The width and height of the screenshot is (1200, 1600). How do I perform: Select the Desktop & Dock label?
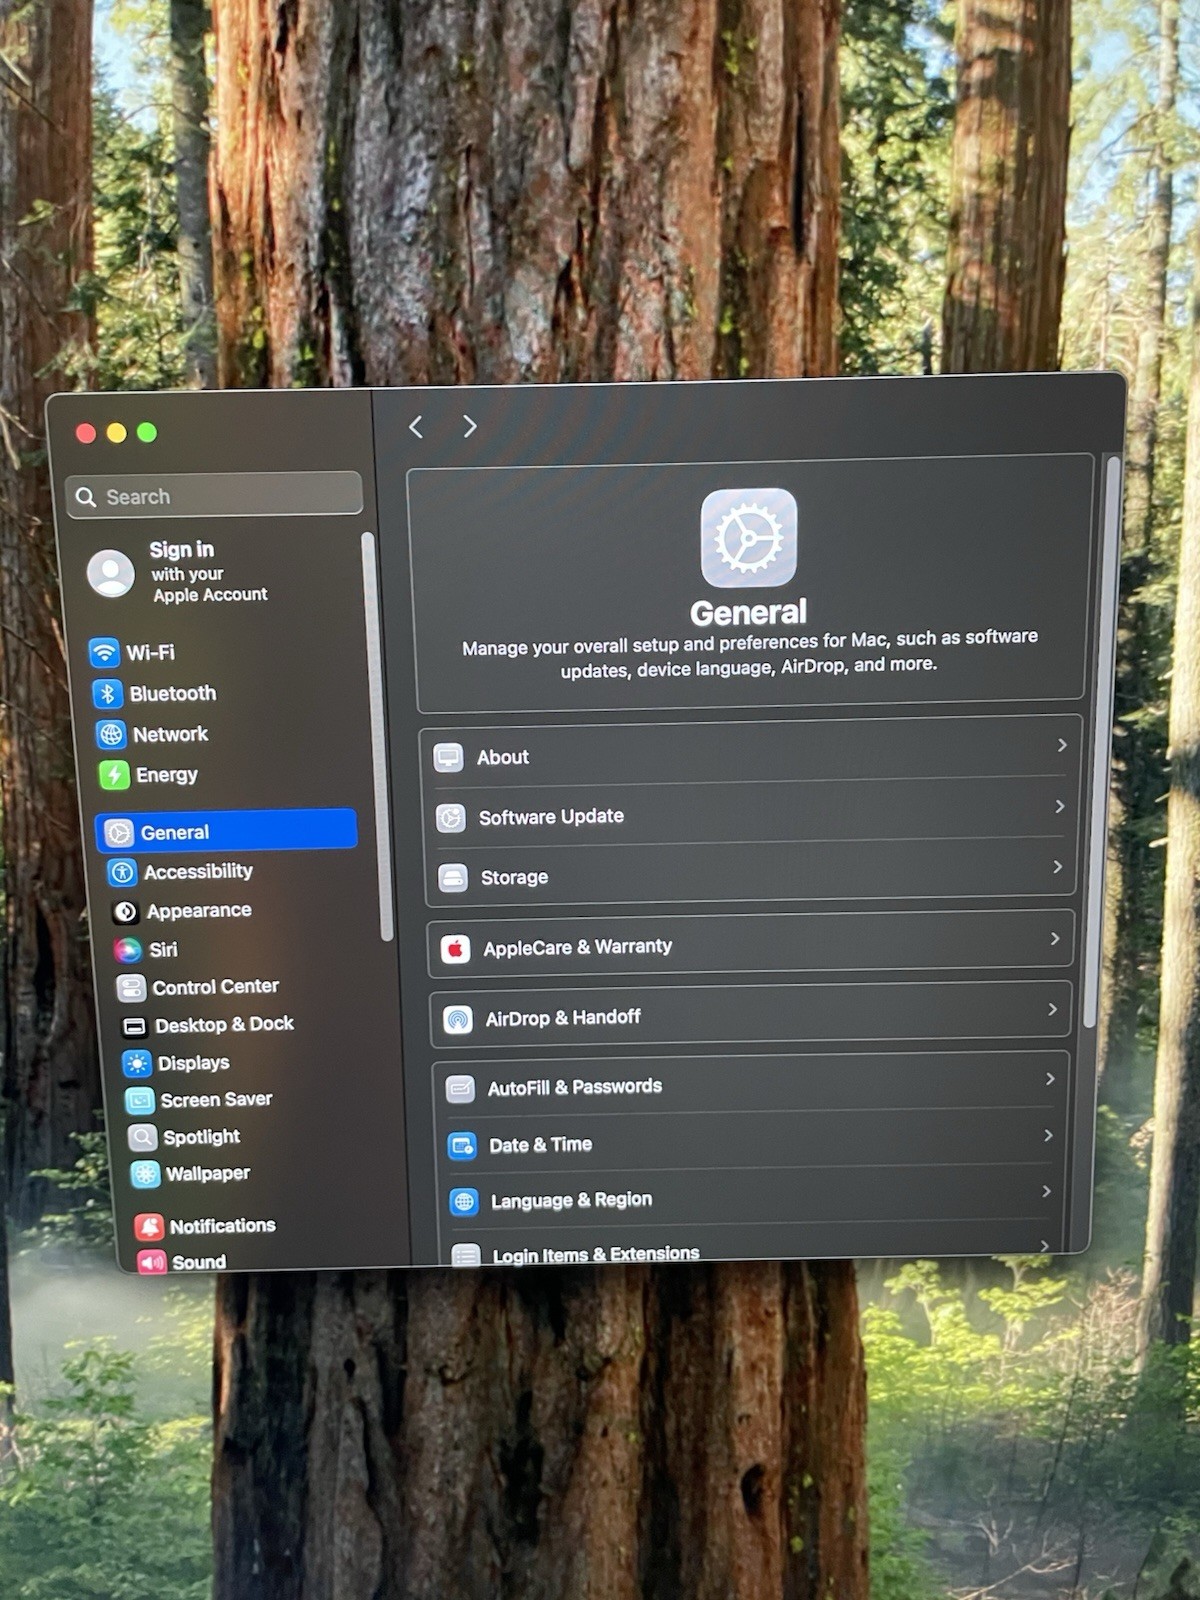(x=224, y=1025)
